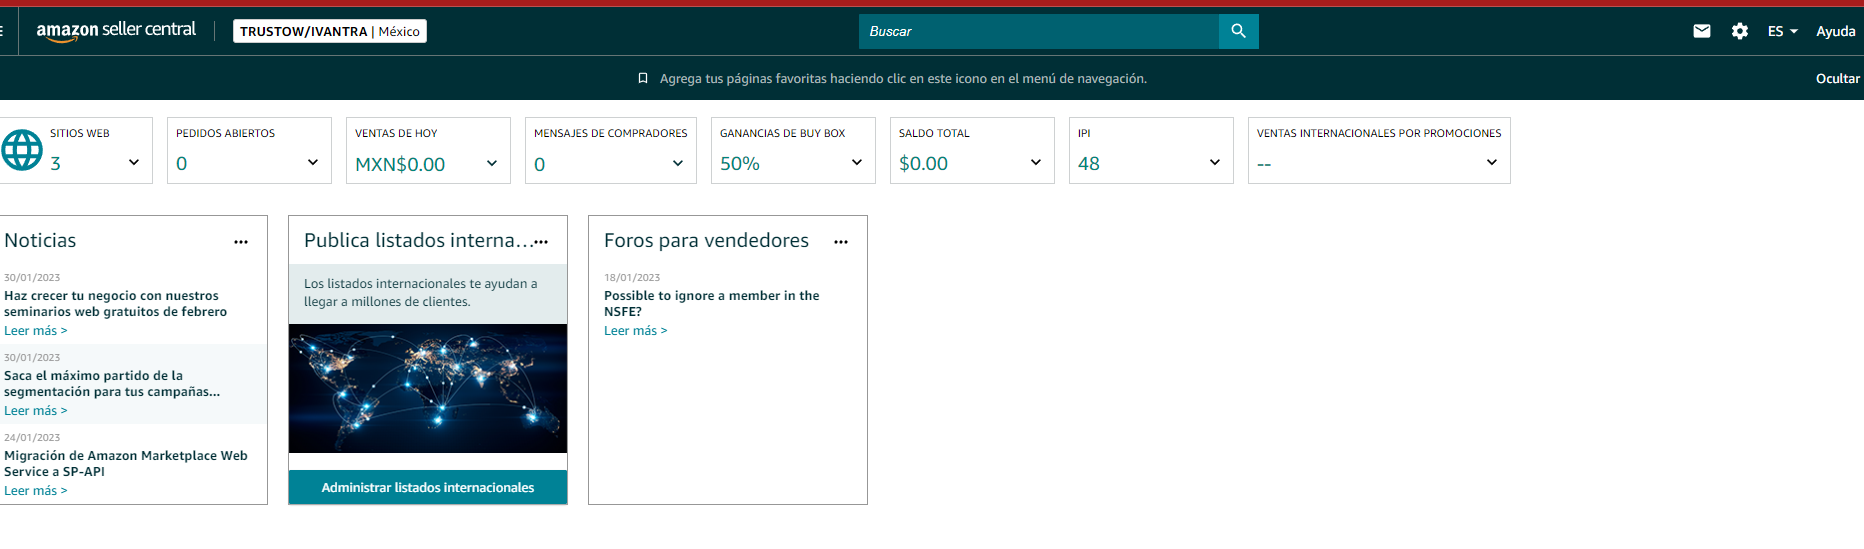Expand Ventas Internacionales por Promociones dropdown

pos(1492,162)
